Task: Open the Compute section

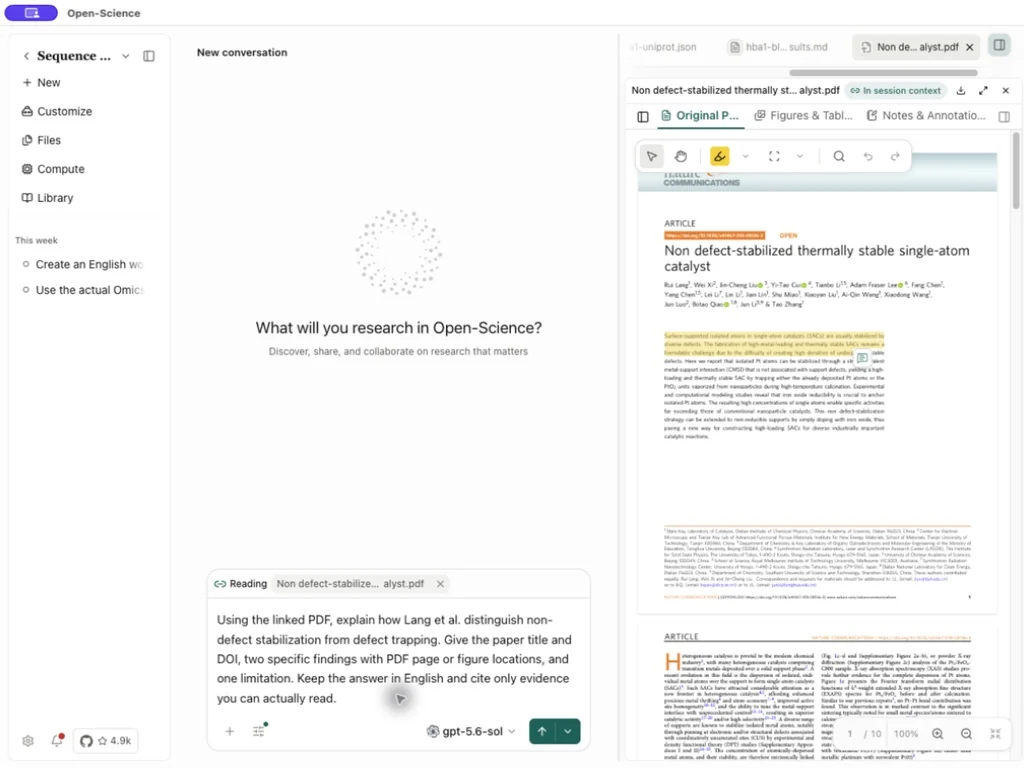Action: 53,169
